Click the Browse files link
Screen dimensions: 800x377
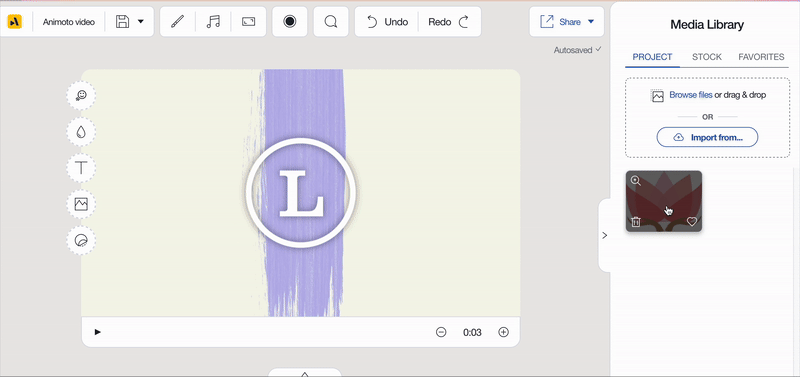(x=691, y=95)
